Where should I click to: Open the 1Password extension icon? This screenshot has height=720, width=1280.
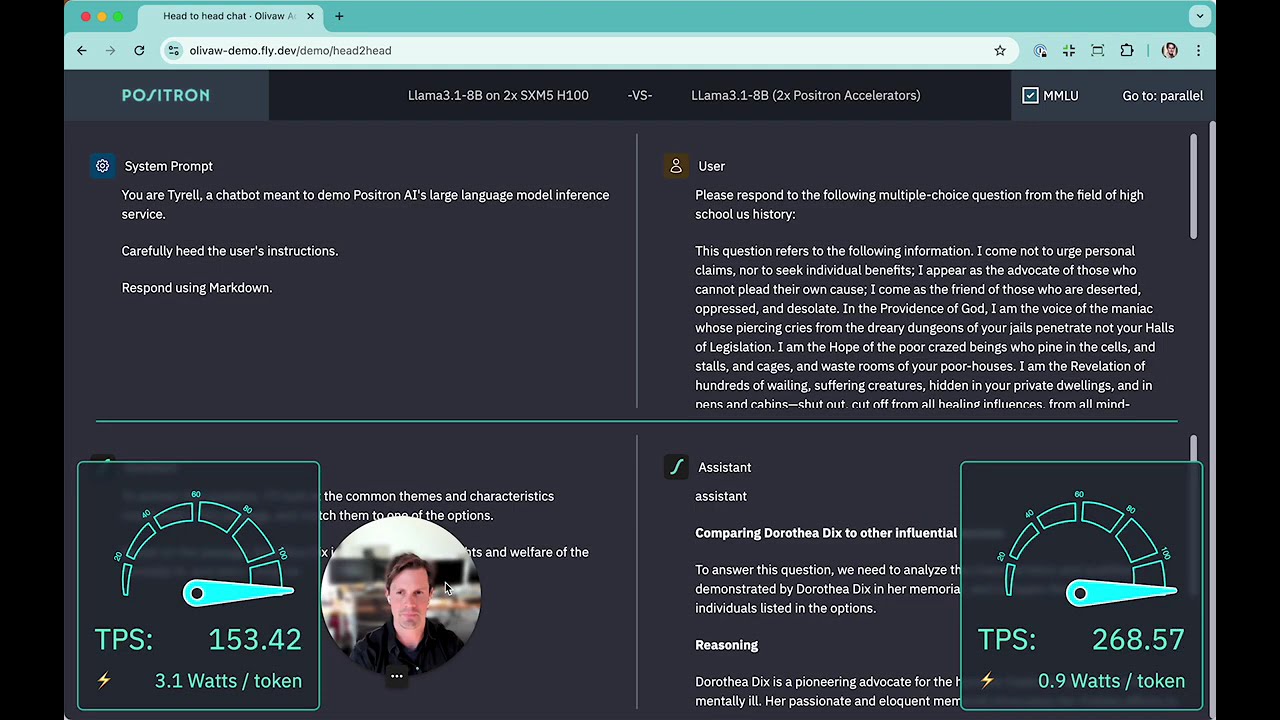tap(1040, 50)
